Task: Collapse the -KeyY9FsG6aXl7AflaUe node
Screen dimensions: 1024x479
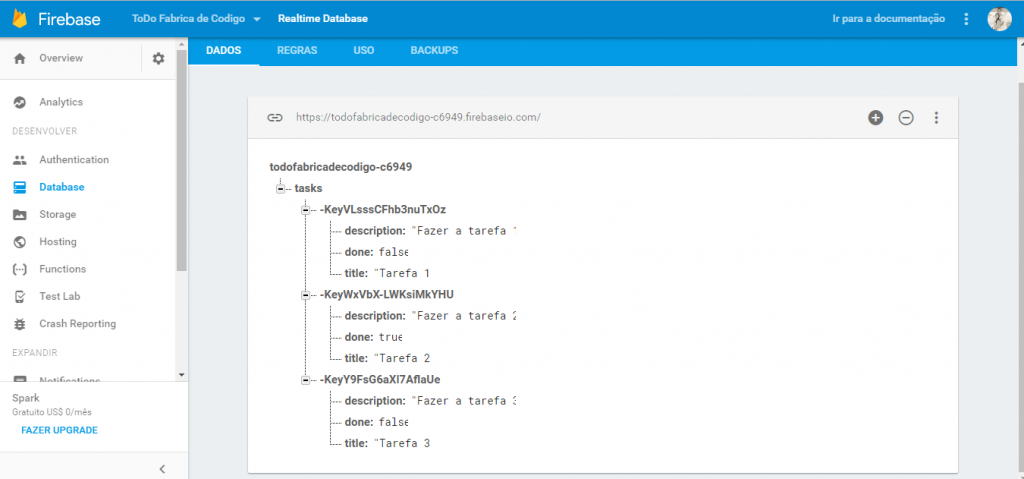Action: point(306,380)
